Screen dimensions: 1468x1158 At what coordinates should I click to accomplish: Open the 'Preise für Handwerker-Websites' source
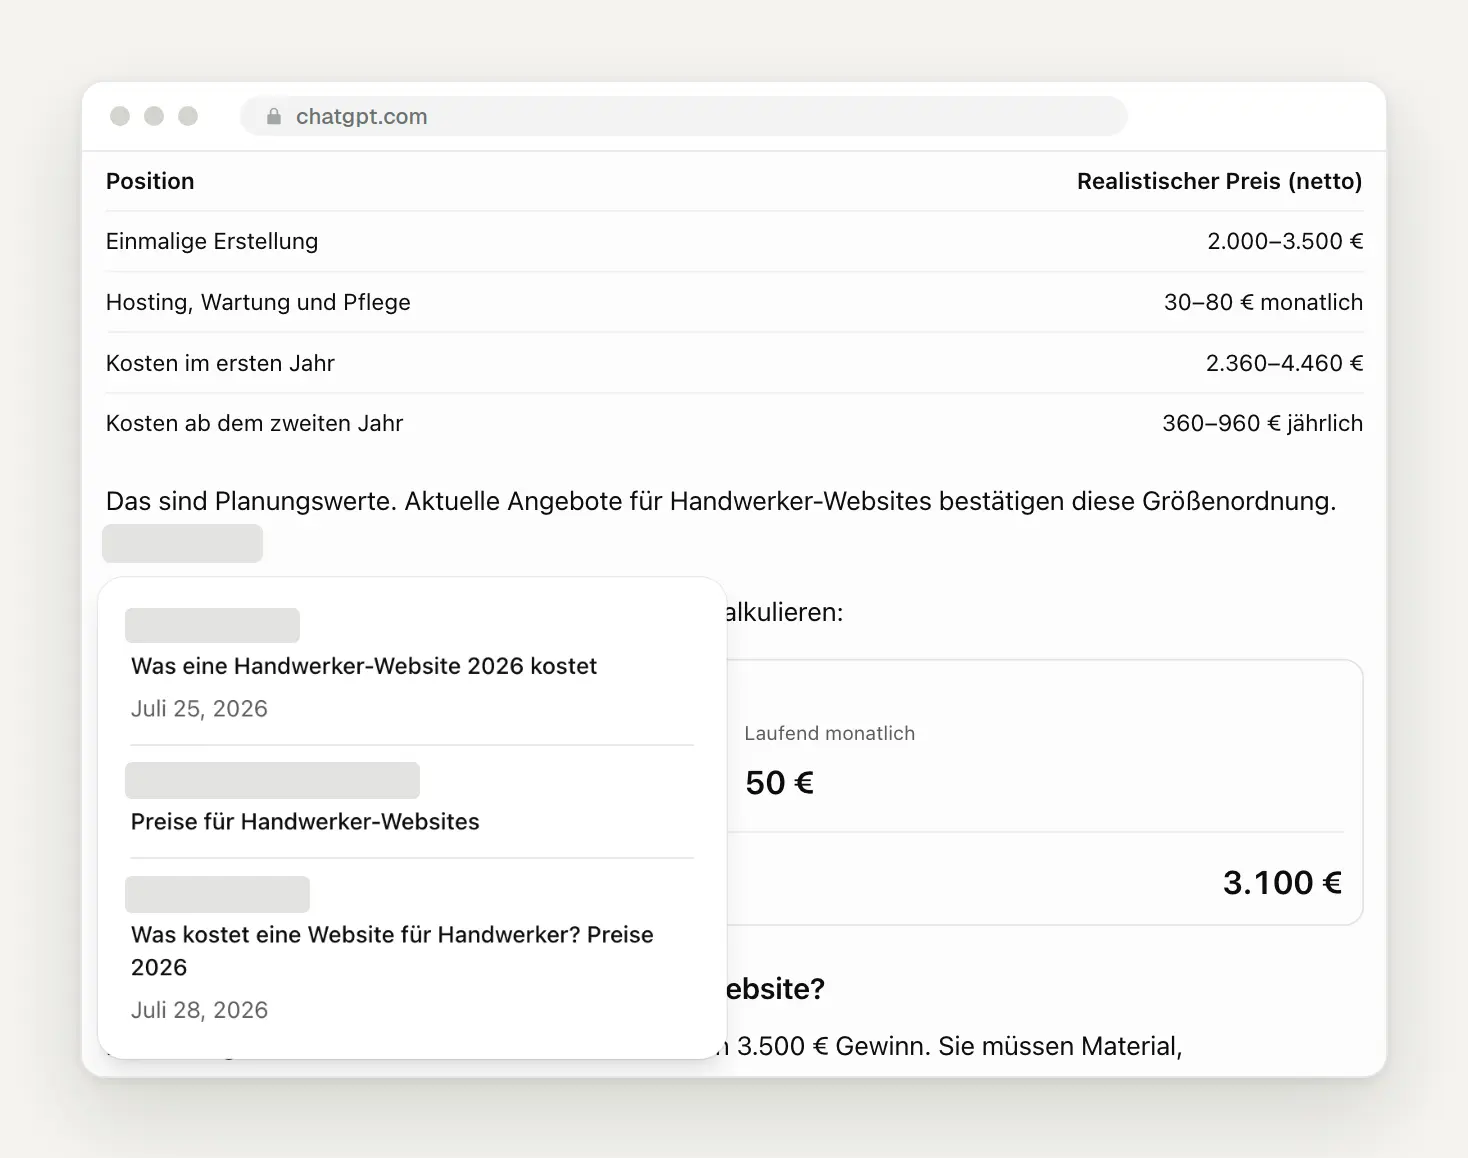(x=305, y=821)
